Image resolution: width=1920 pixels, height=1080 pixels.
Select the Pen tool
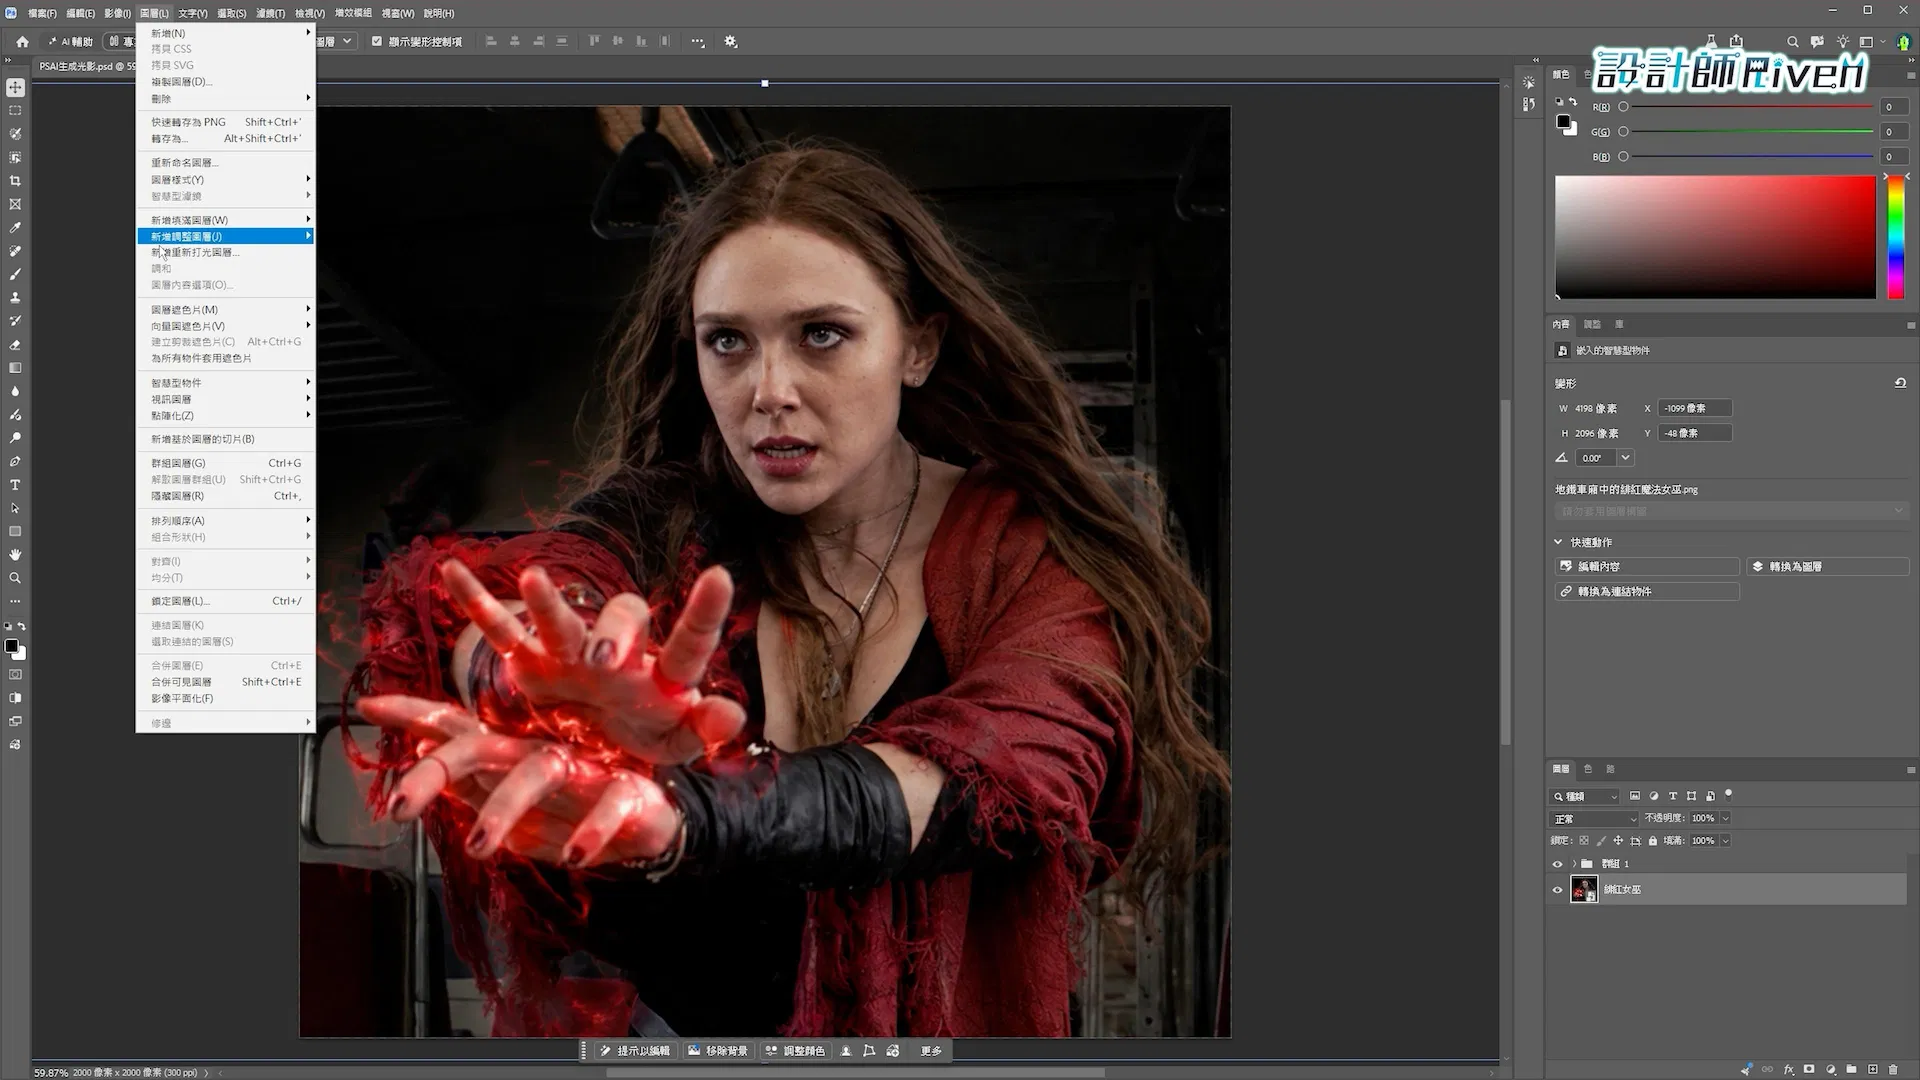pos(15,461)
